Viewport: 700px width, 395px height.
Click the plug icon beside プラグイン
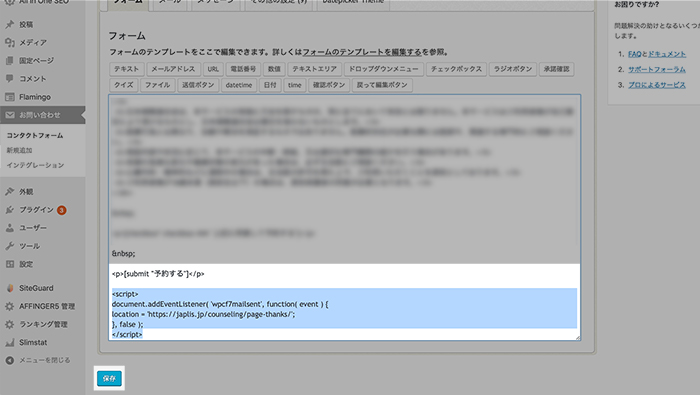(10, 210)
